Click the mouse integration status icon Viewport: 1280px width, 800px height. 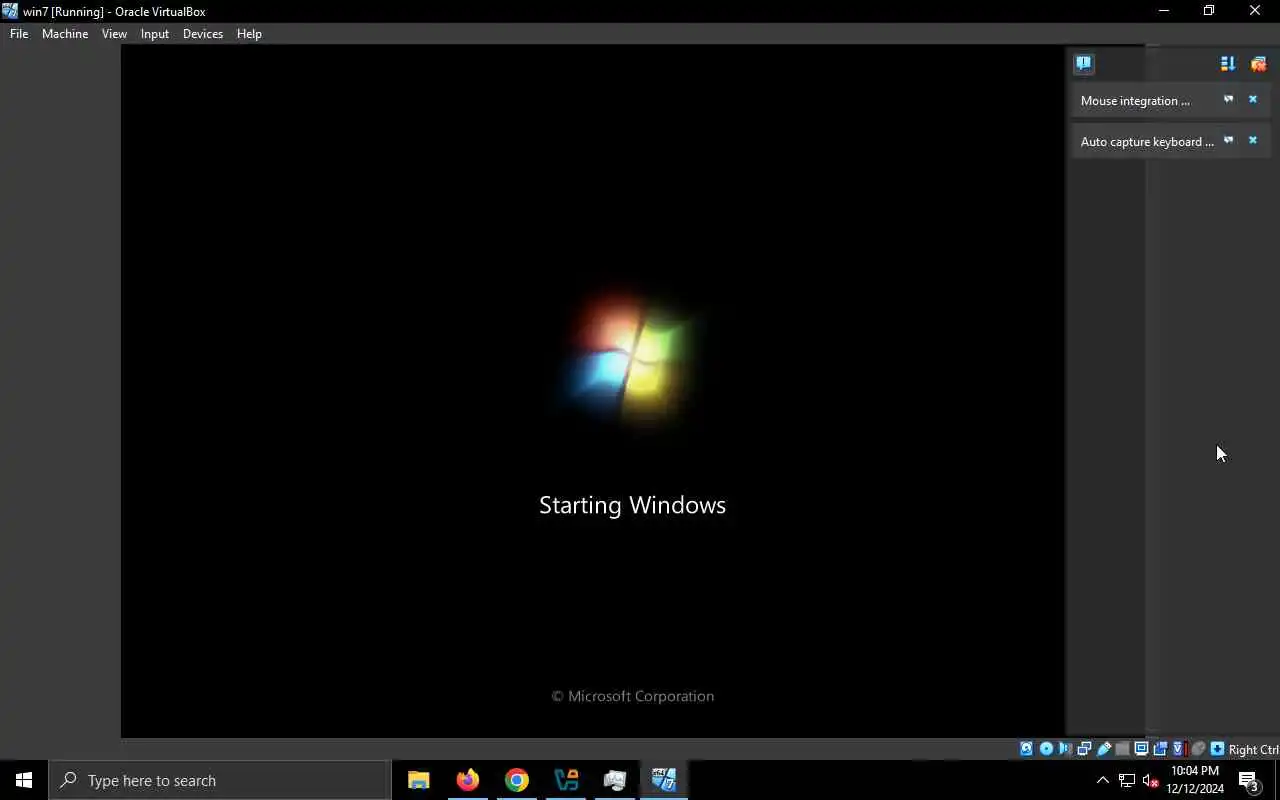[1198, 749]
